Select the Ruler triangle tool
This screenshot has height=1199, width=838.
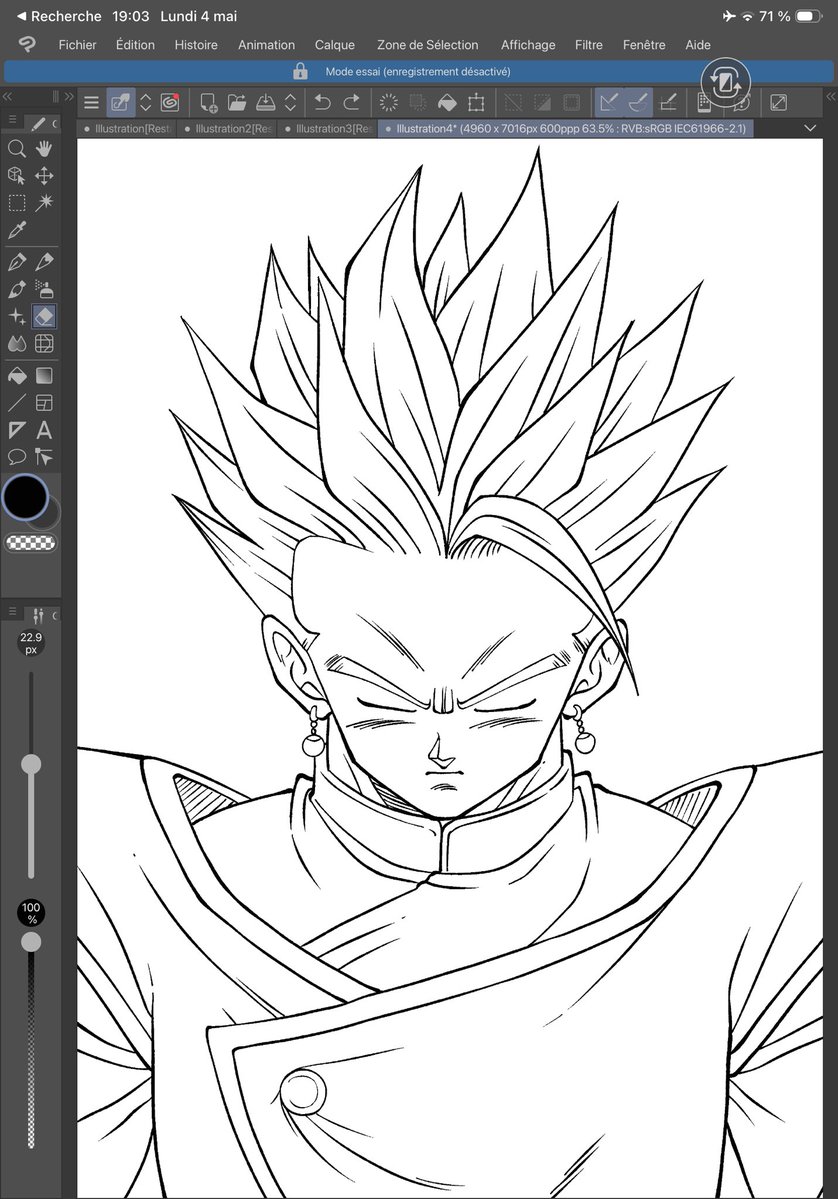[17, 431]
